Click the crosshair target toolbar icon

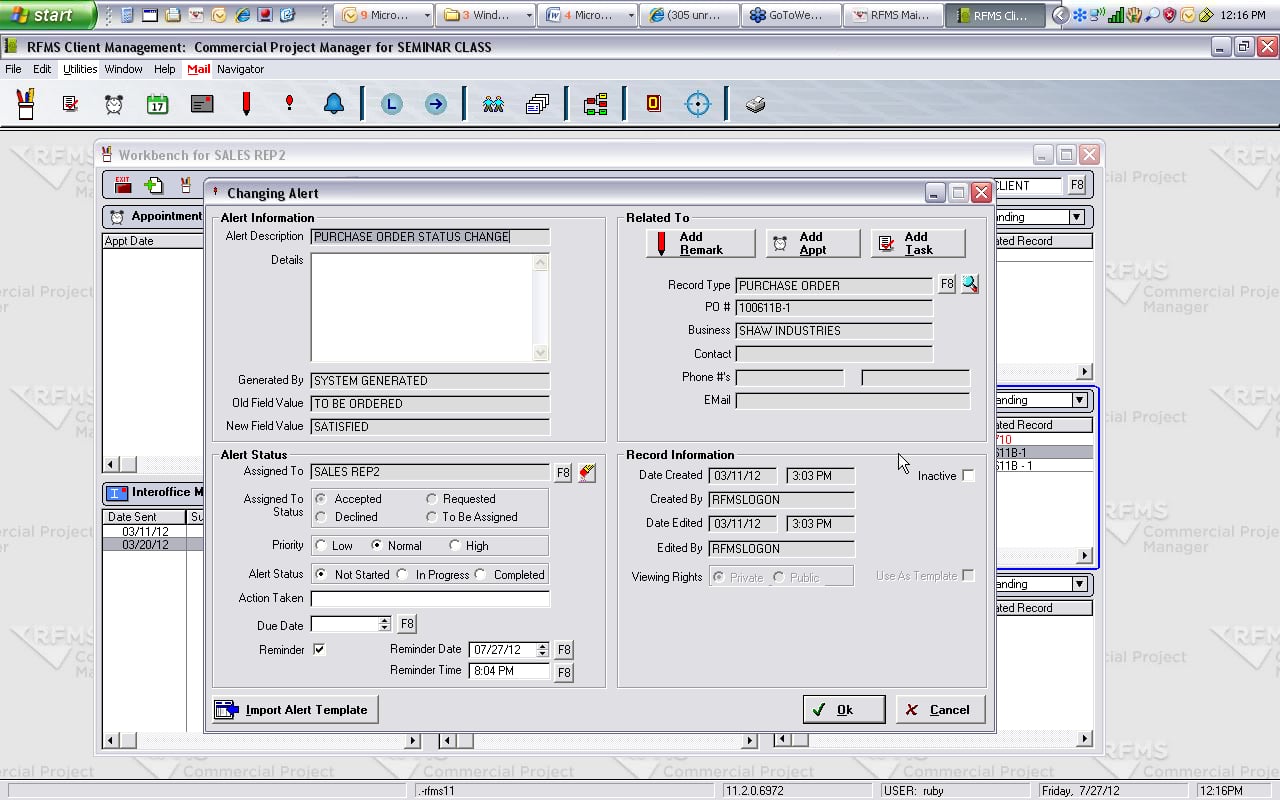coord(697,104)
